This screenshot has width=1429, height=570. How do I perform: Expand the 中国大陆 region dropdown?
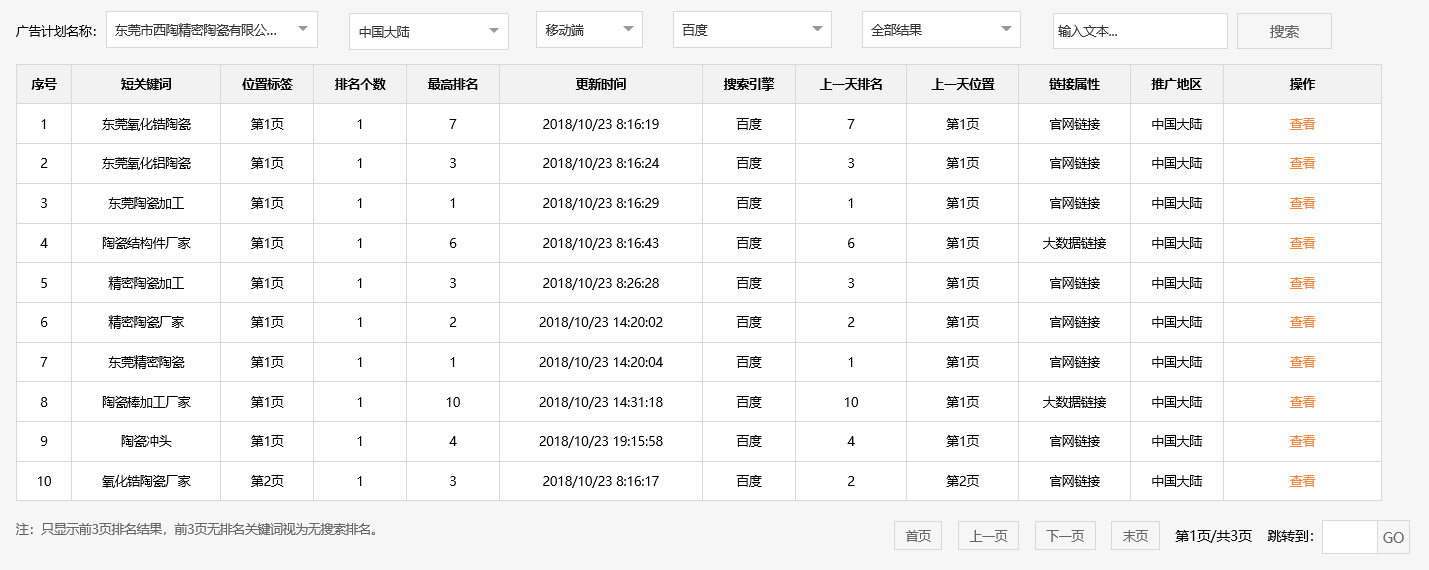(428, 32)
